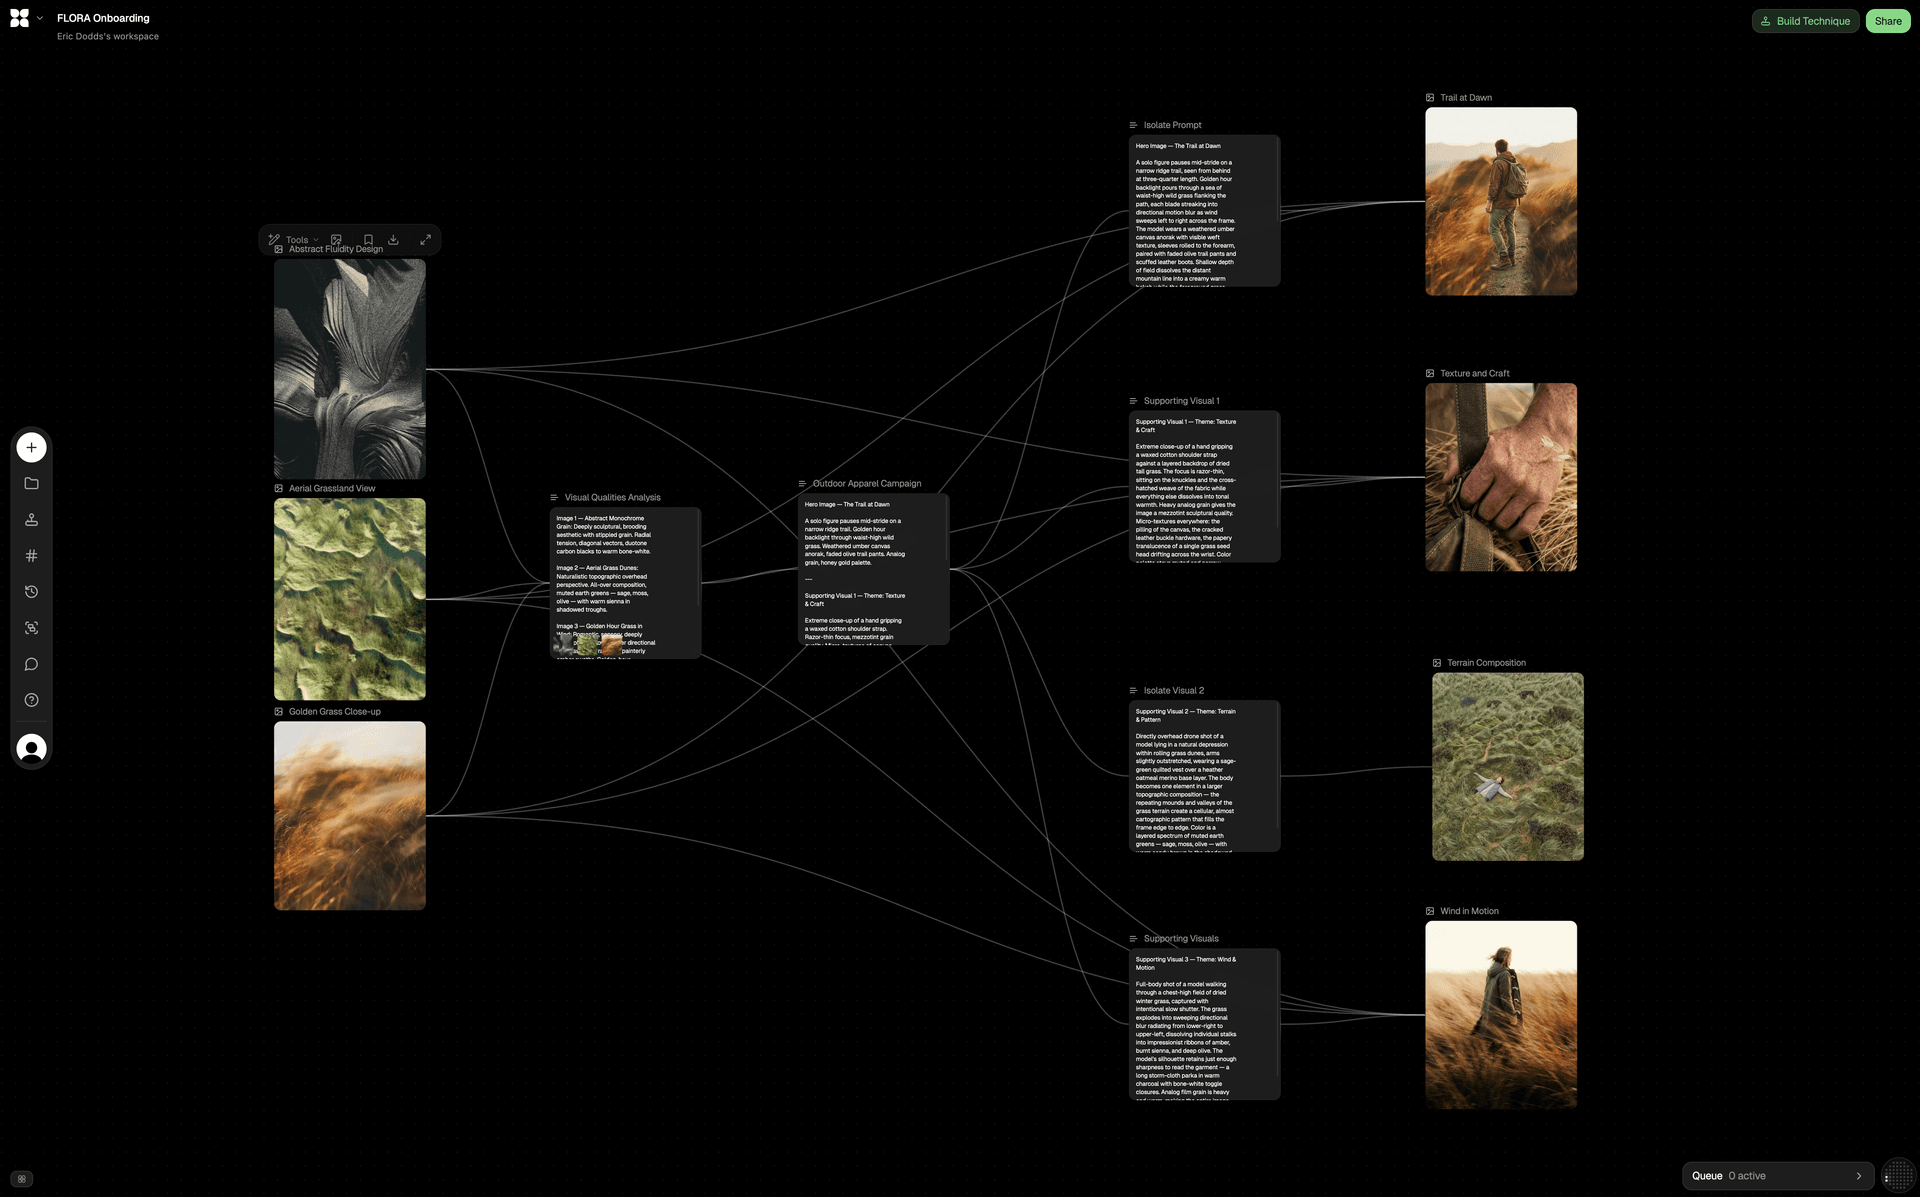Open the help question-mark icon

(31, 700)
